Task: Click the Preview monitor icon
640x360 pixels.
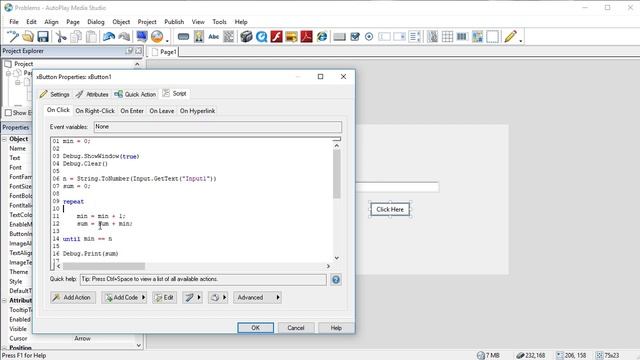Action: click(142, 37)
